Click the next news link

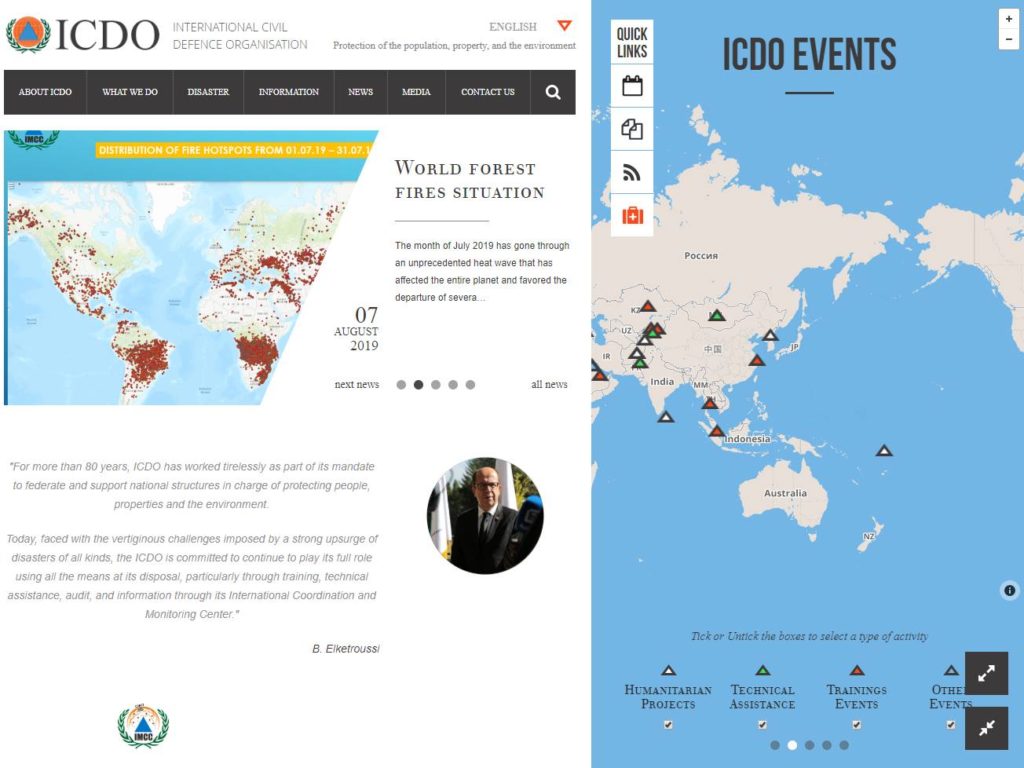[x=357, y=385]
